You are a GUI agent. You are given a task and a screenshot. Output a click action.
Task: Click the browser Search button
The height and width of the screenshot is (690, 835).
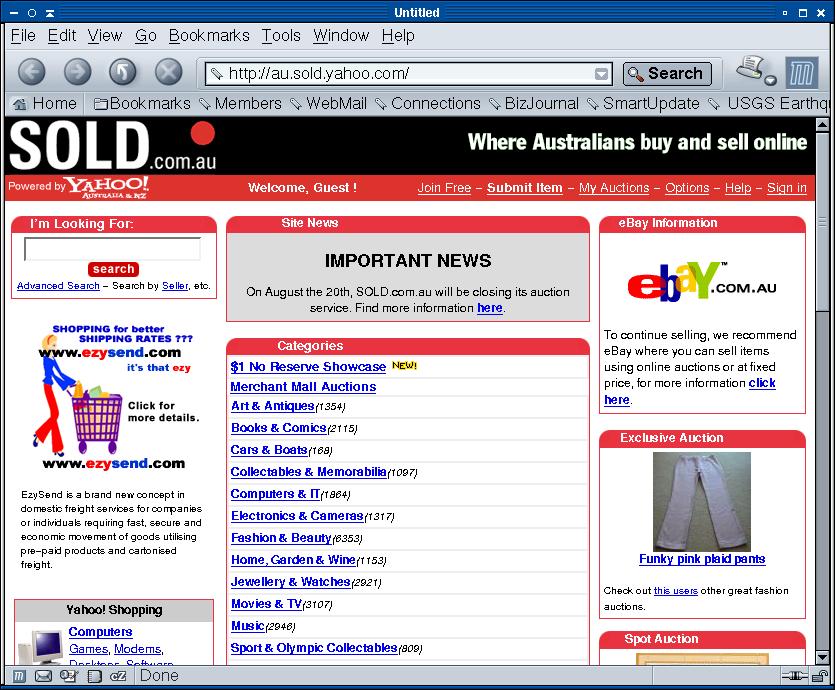point(667,73)
